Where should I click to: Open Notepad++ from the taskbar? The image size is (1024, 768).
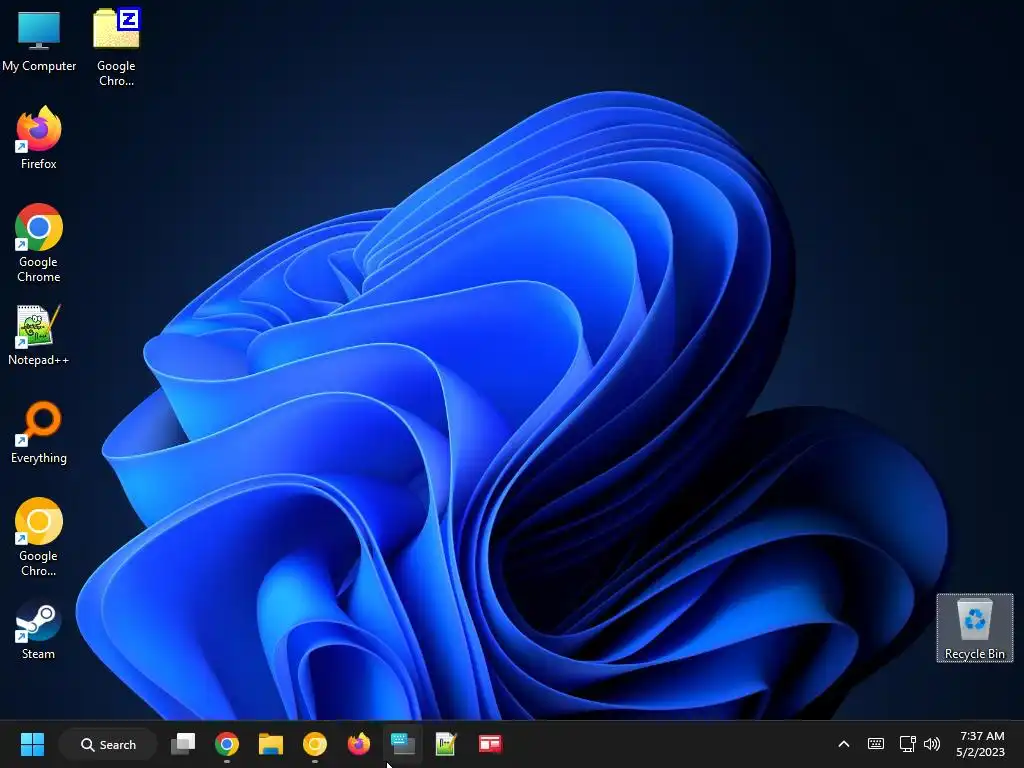tap(446, 744)
